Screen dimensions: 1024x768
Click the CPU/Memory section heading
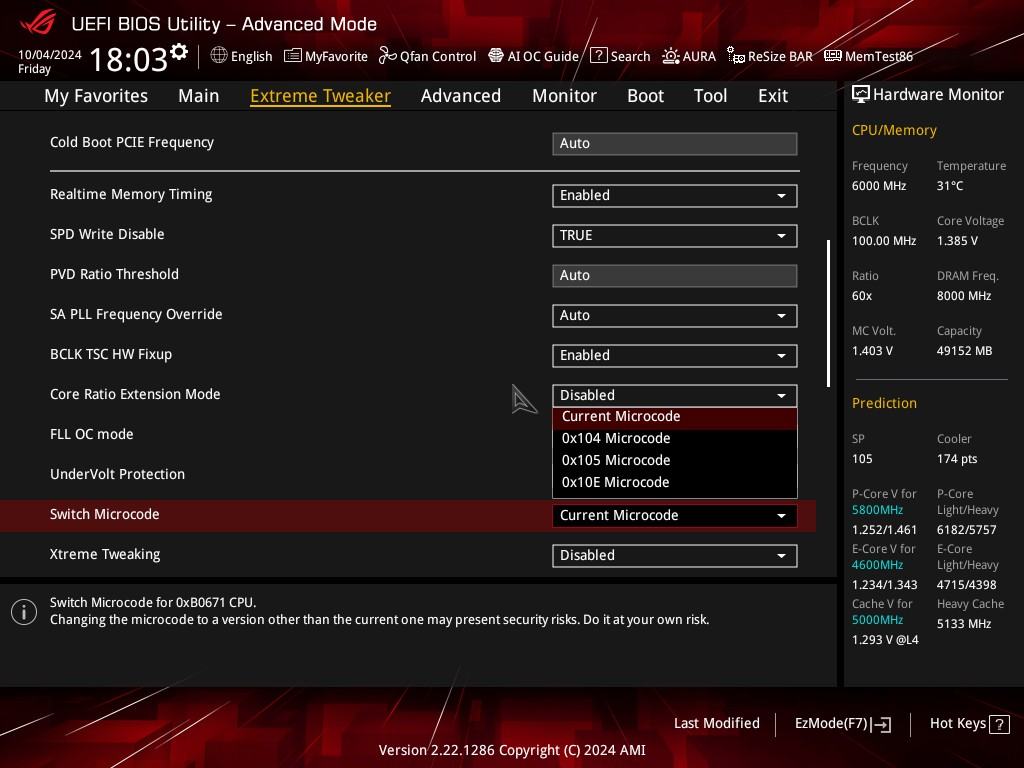click(x=894, y=131)
